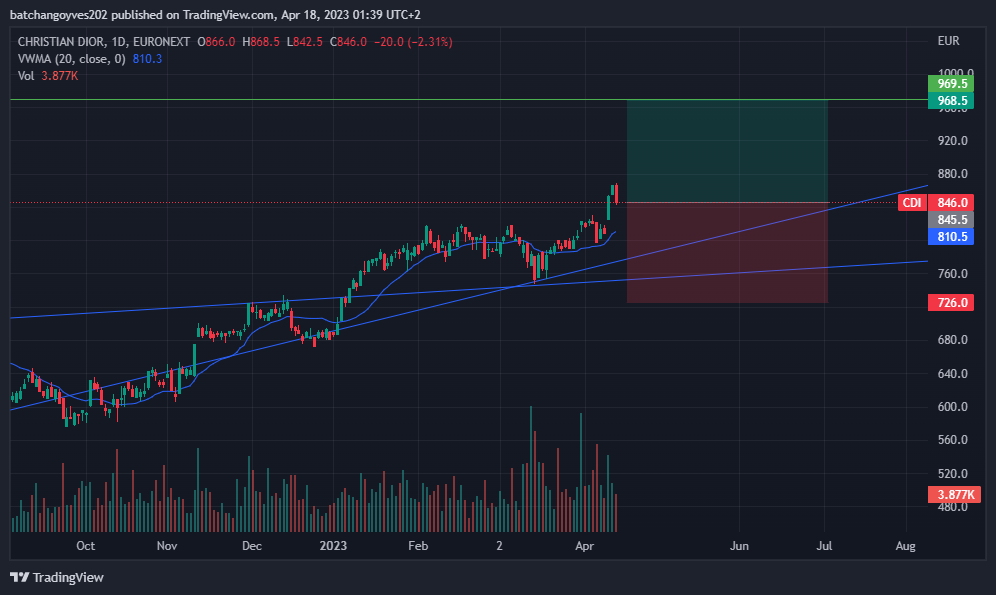Click the red 3.877K volume axis label
This screenshot has width=996, height=595.
click(954, 495)
